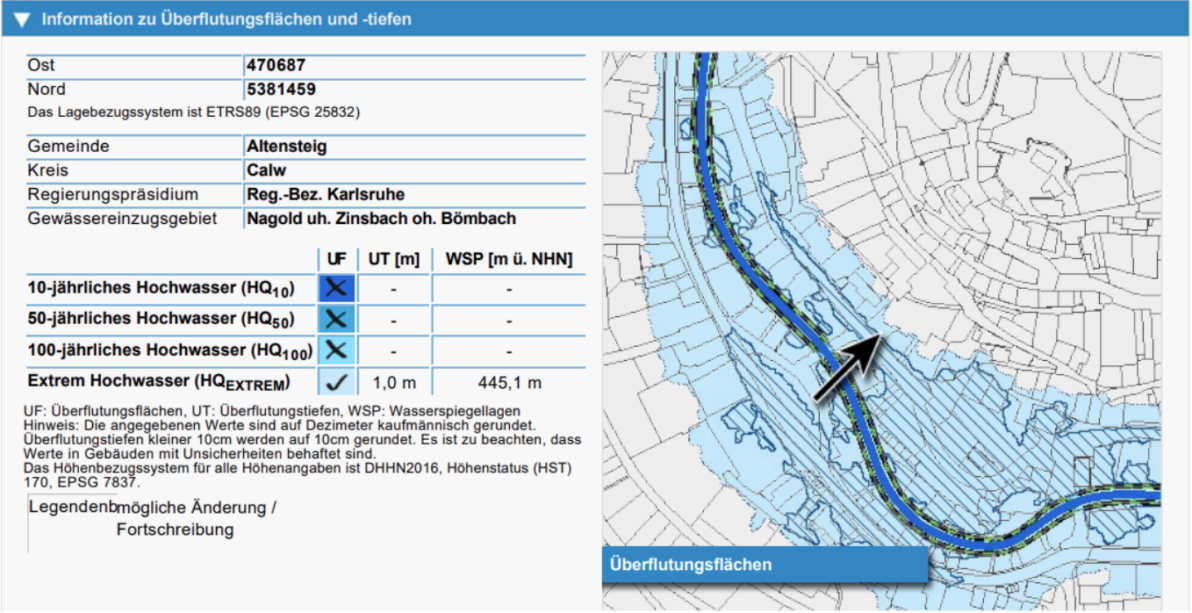
Task: Select the Nord coordinate value 5381459
Action: [281, 89]
